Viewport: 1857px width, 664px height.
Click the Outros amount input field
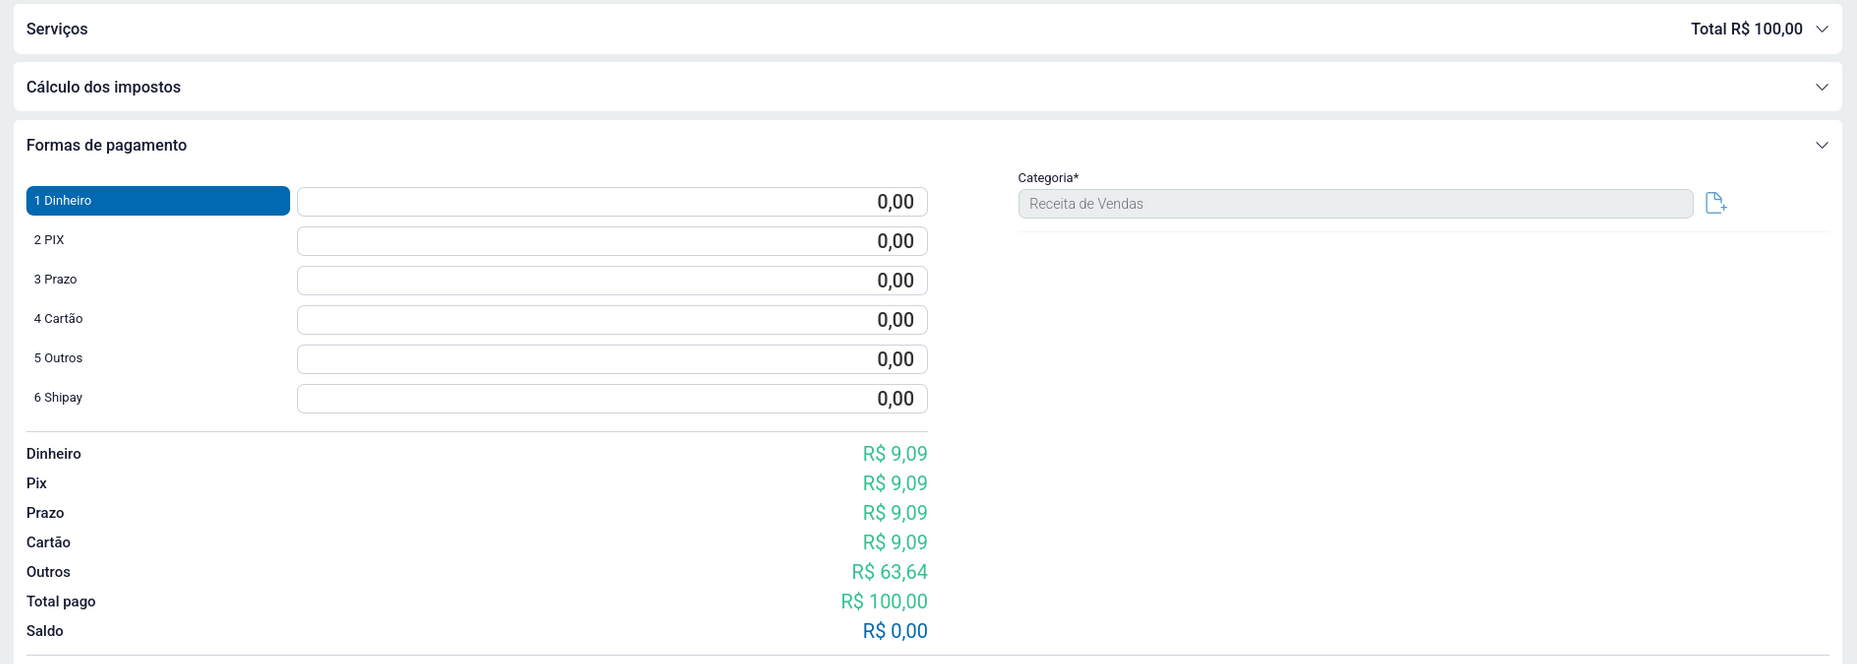(x=611, y=359)
